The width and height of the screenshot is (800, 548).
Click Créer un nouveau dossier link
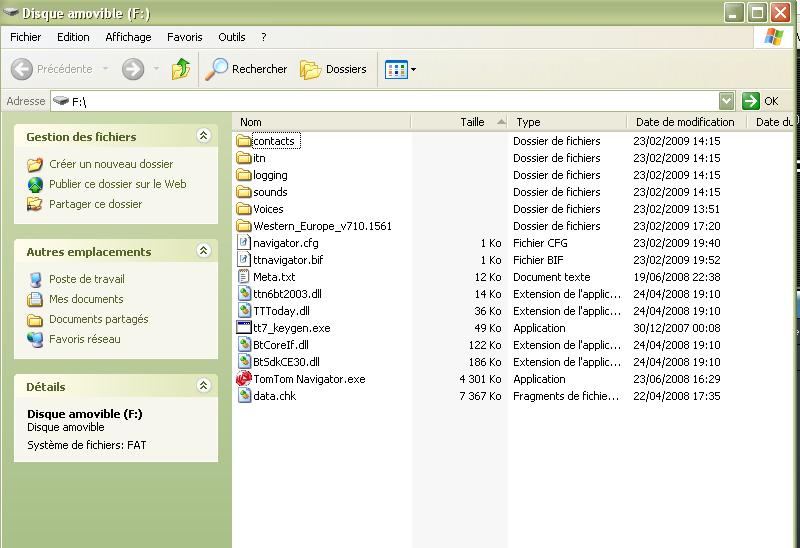tap(110, 164)
